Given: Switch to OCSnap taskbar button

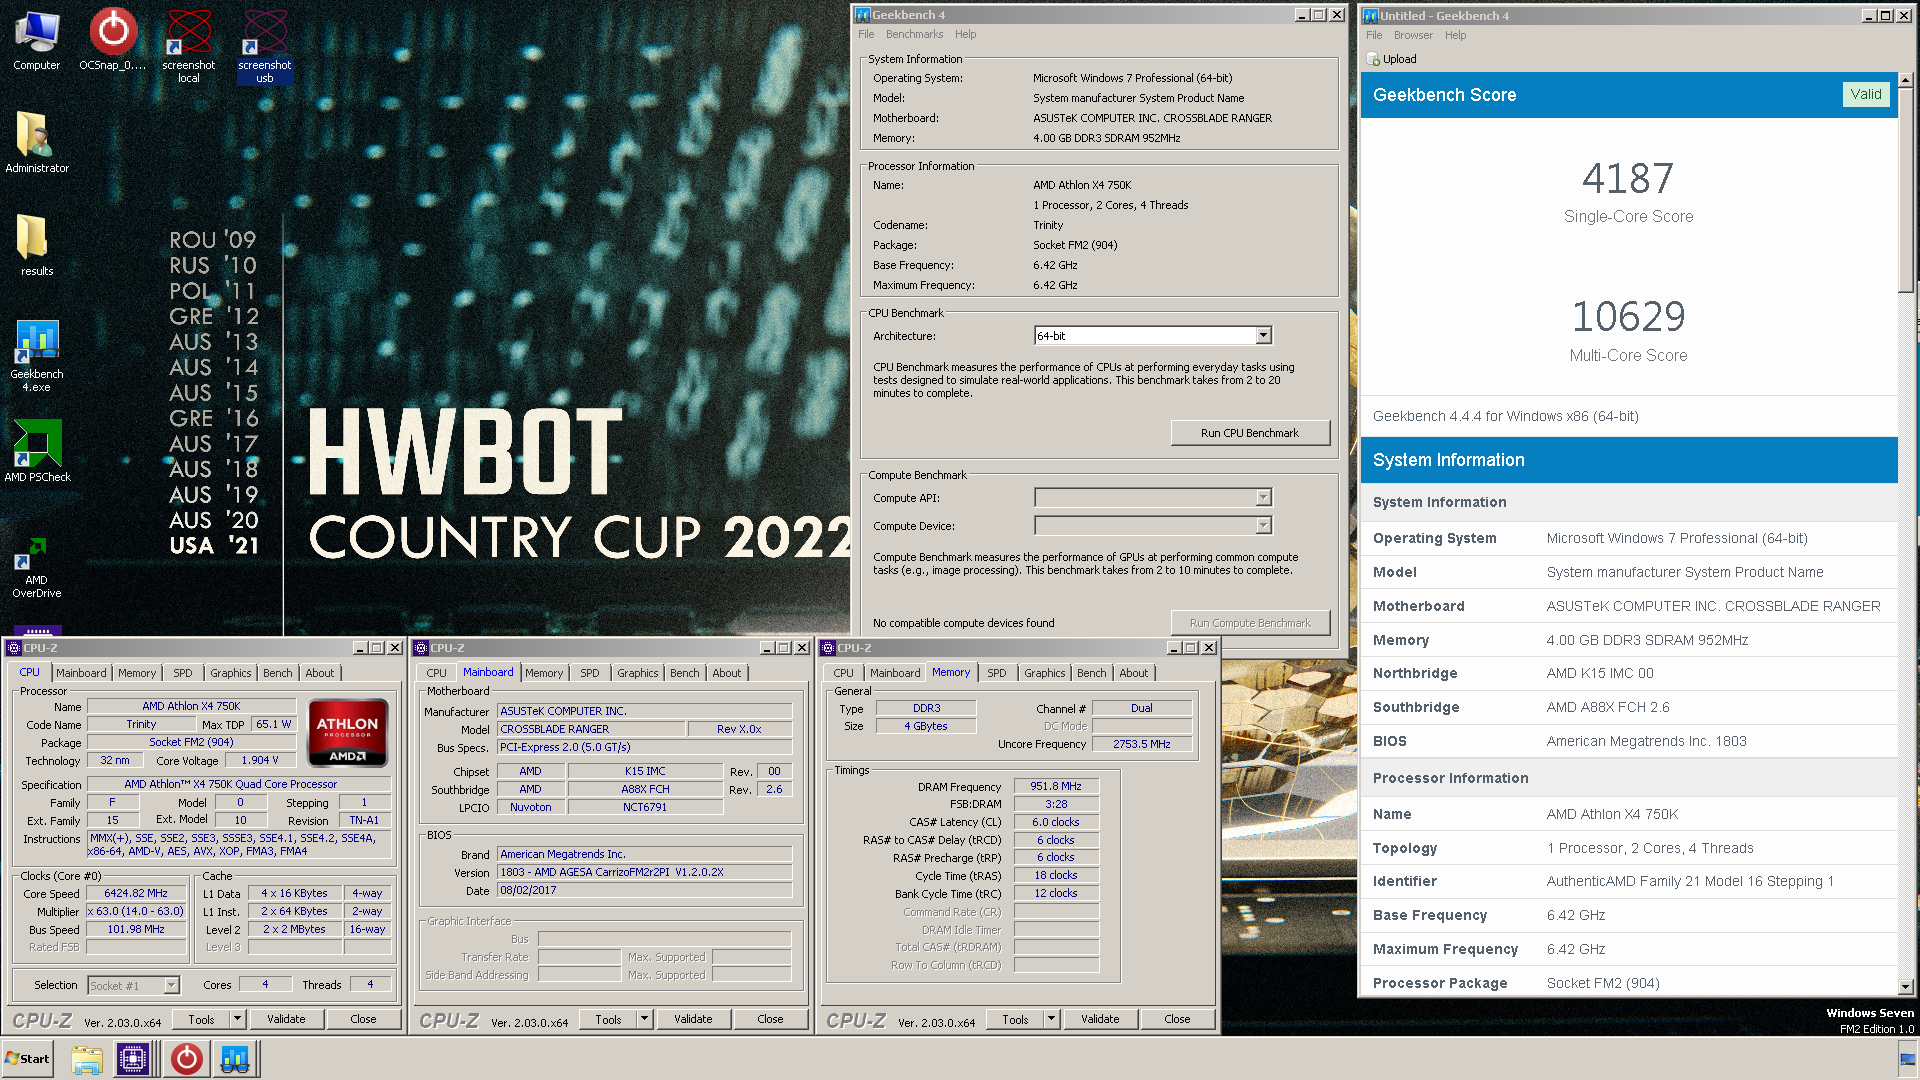Looking at the screenshot, I should pos(186,1059).
